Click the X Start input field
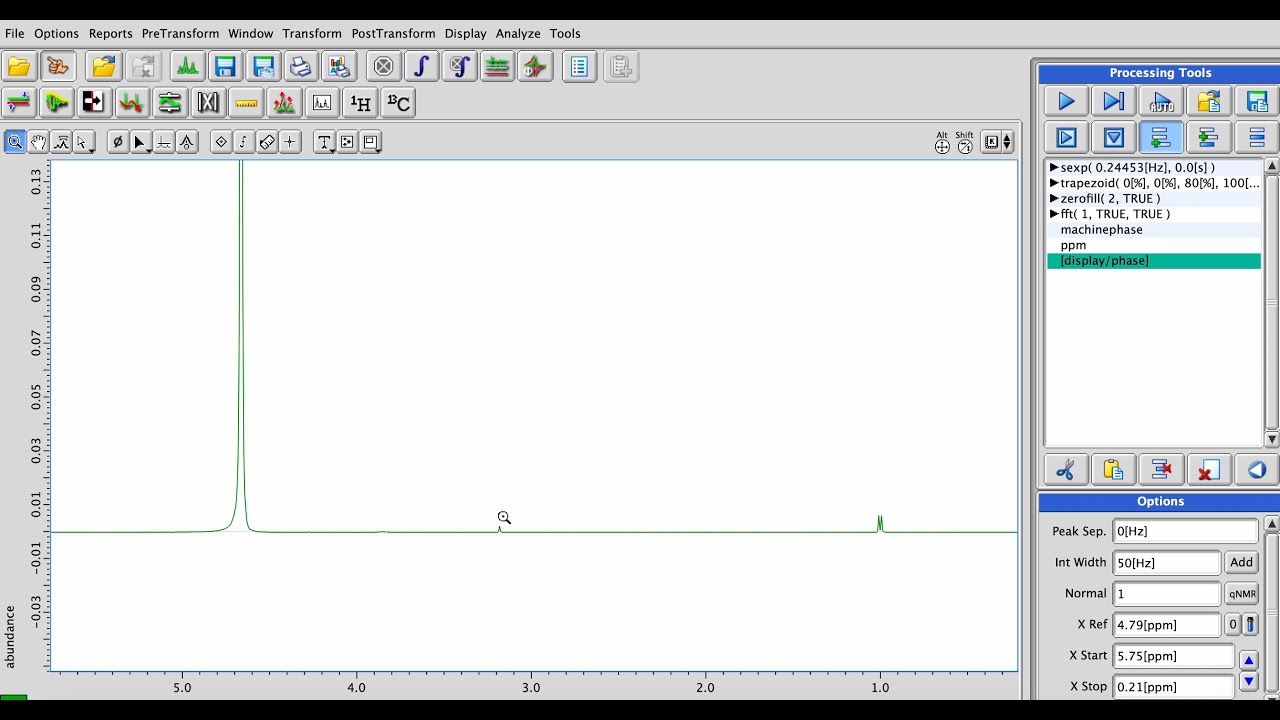The width and height of the screenshot is (1280, 720). [1173, 656]
